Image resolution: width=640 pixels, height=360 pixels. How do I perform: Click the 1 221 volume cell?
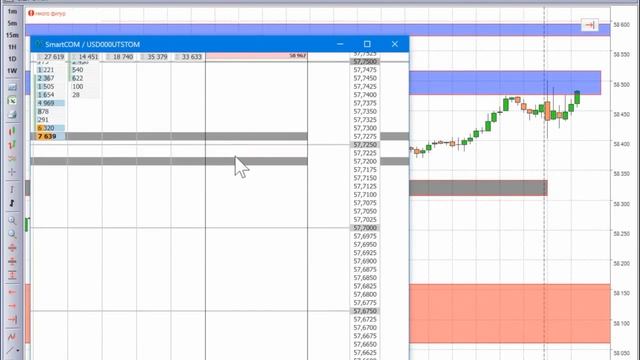[50, 70]
